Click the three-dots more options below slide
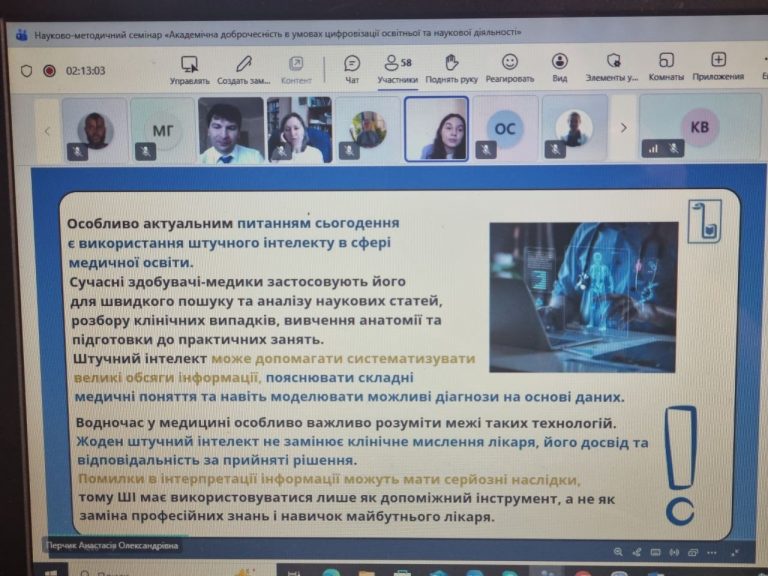This screenshot has height=576, width=768. coord(712,552)
